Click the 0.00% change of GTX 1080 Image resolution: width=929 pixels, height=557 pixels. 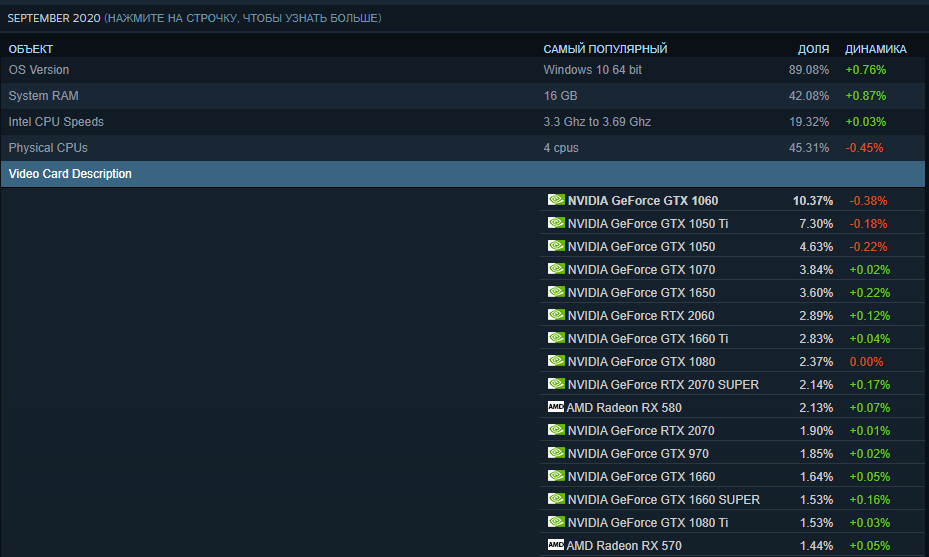coord(866,361)
